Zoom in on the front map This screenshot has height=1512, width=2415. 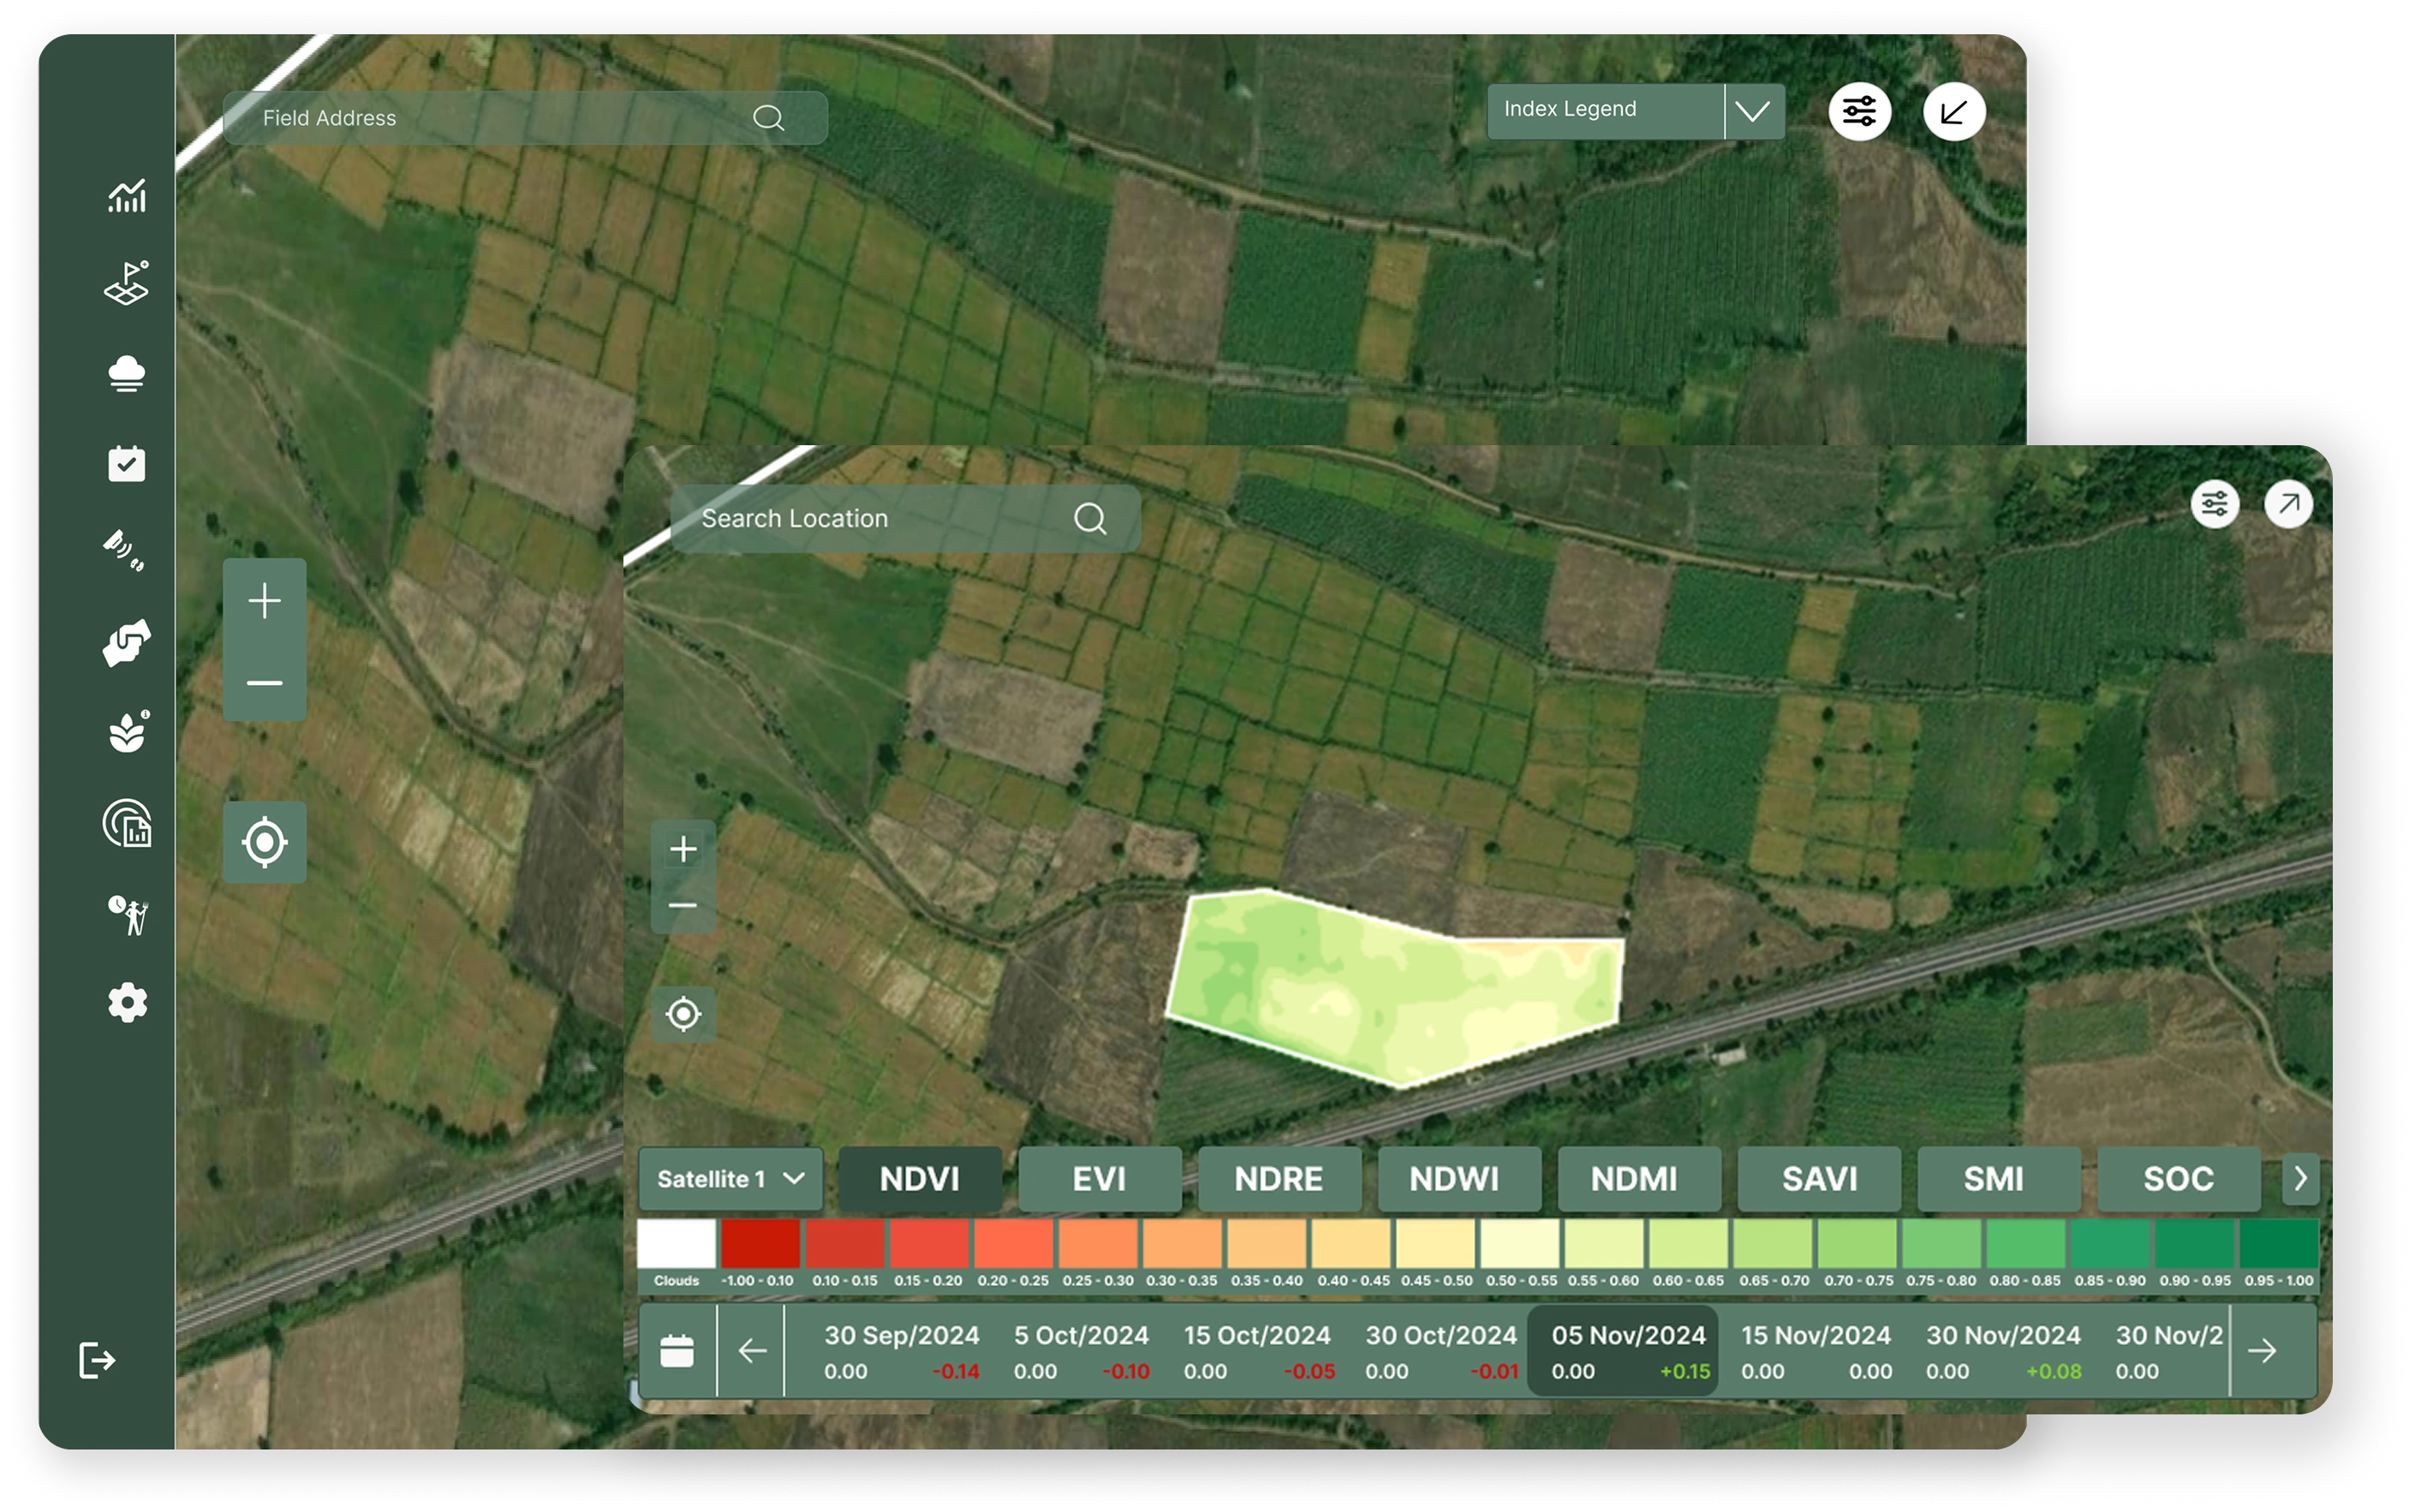683,849
